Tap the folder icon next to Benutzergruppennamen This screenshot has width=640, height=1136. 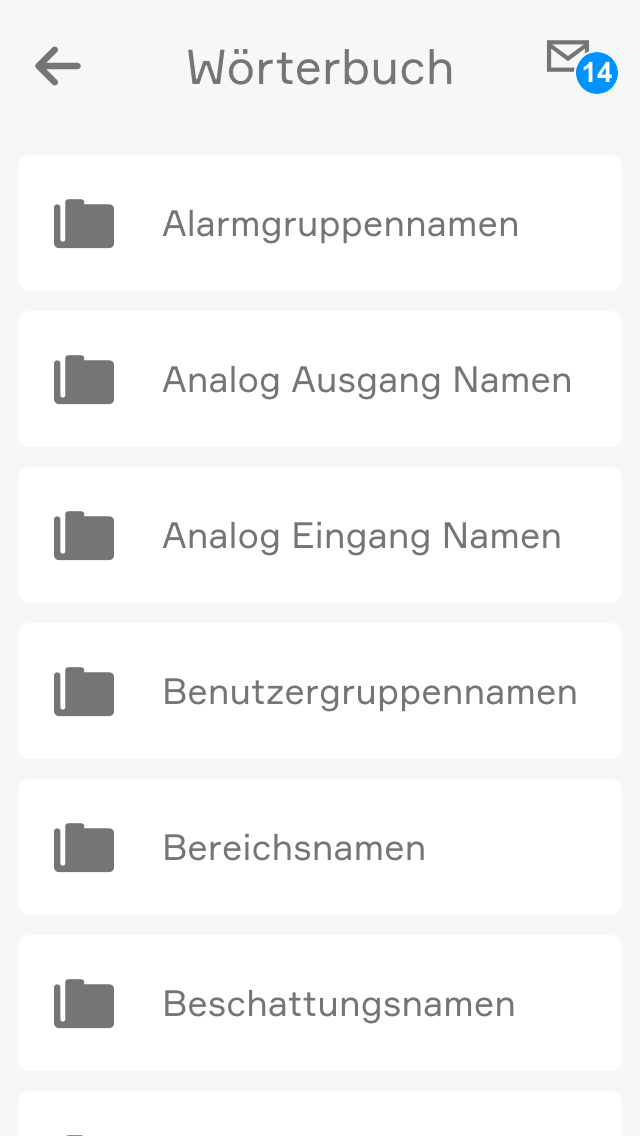84,692
